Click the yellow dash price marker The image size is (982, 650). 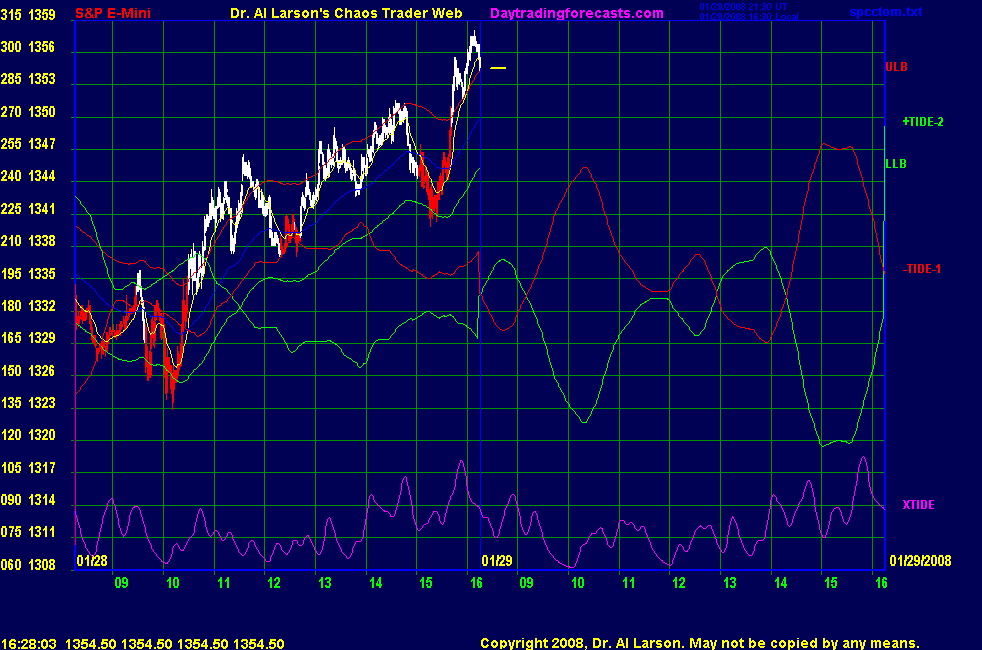[x=498, y=68]
